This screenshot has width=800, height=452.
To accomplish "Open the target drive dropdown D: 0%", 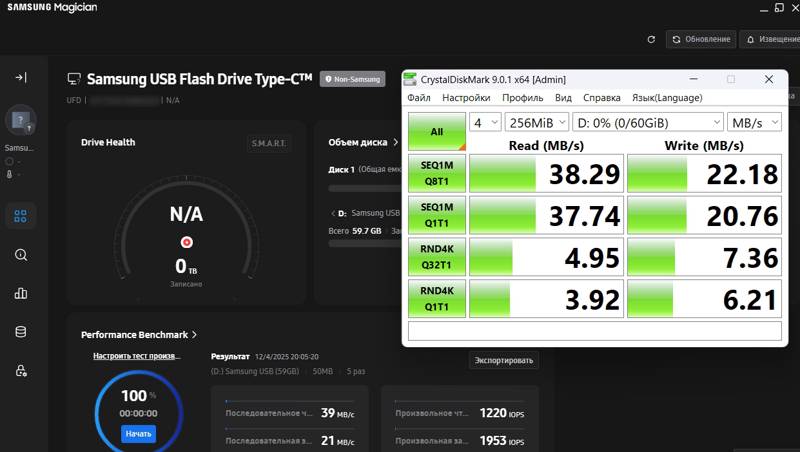I will (x=647, y=122).
